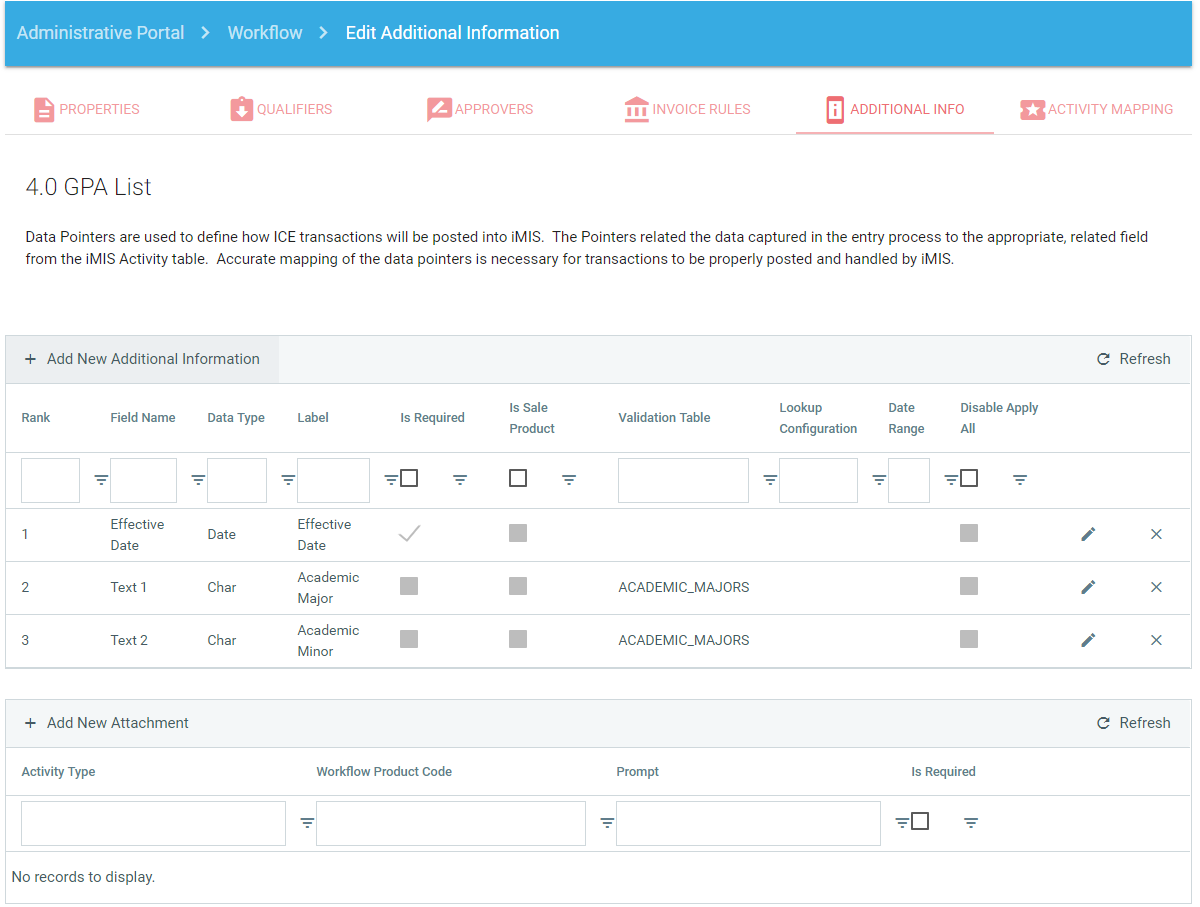Delete the Effective Date row using X icon
Viewport: 1200px width, 907px height.
click(x=1156, y=534)
